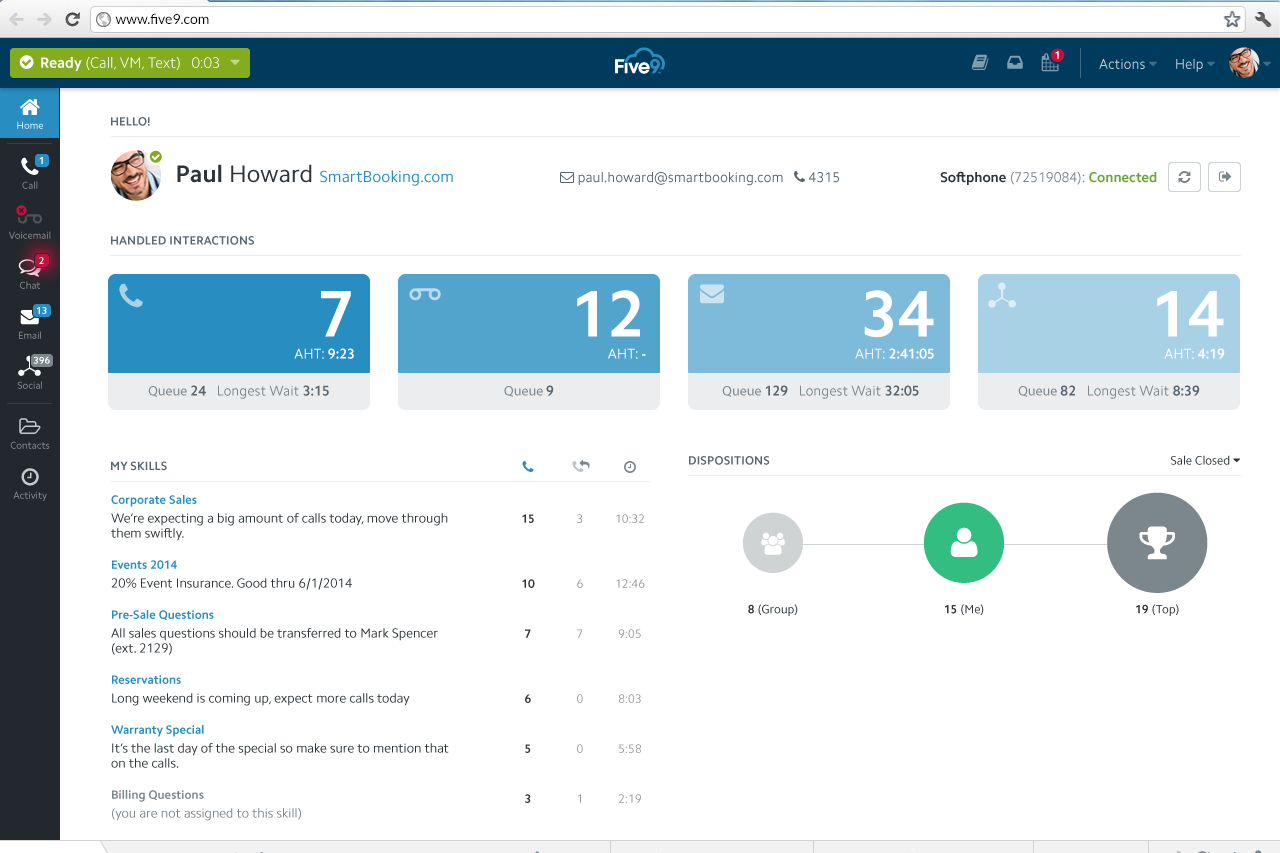The height and width of the screenshot is (853, 1280).
Task: Open the Chat panel with 2 unread messages
Action: 29,272
